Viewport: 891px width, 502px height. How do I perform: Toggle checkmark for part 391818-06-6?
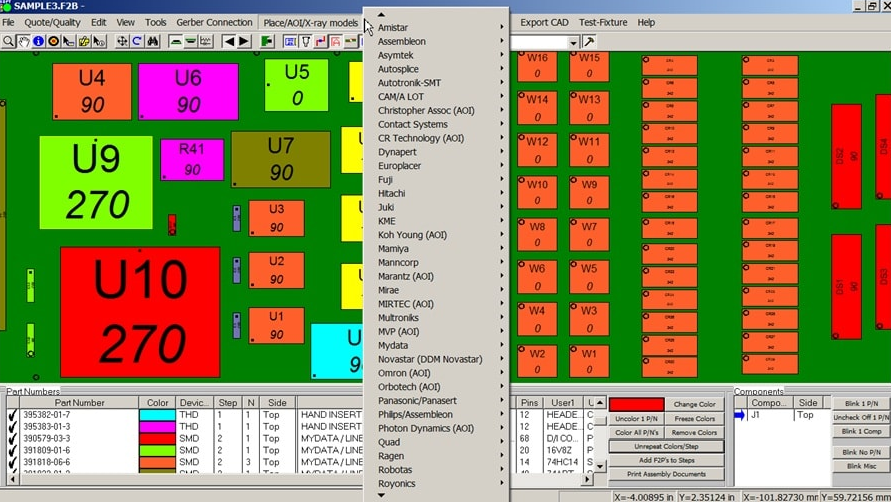12,462
